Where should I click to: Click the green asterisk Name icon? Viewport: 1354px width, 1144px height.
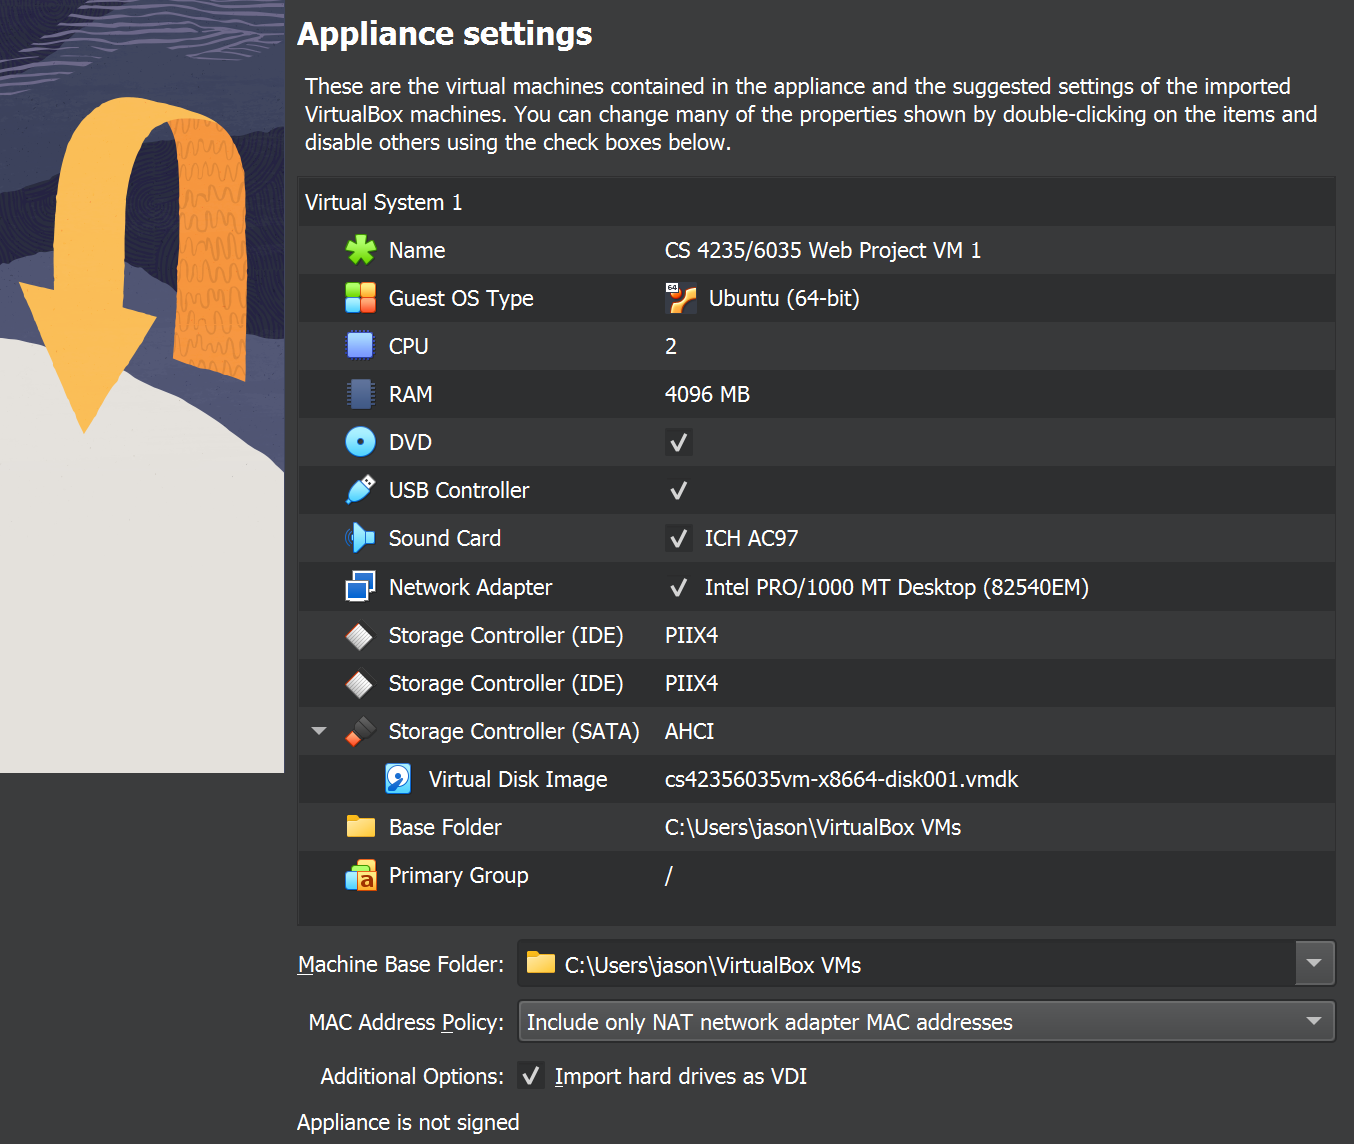[x=360, y=250]
